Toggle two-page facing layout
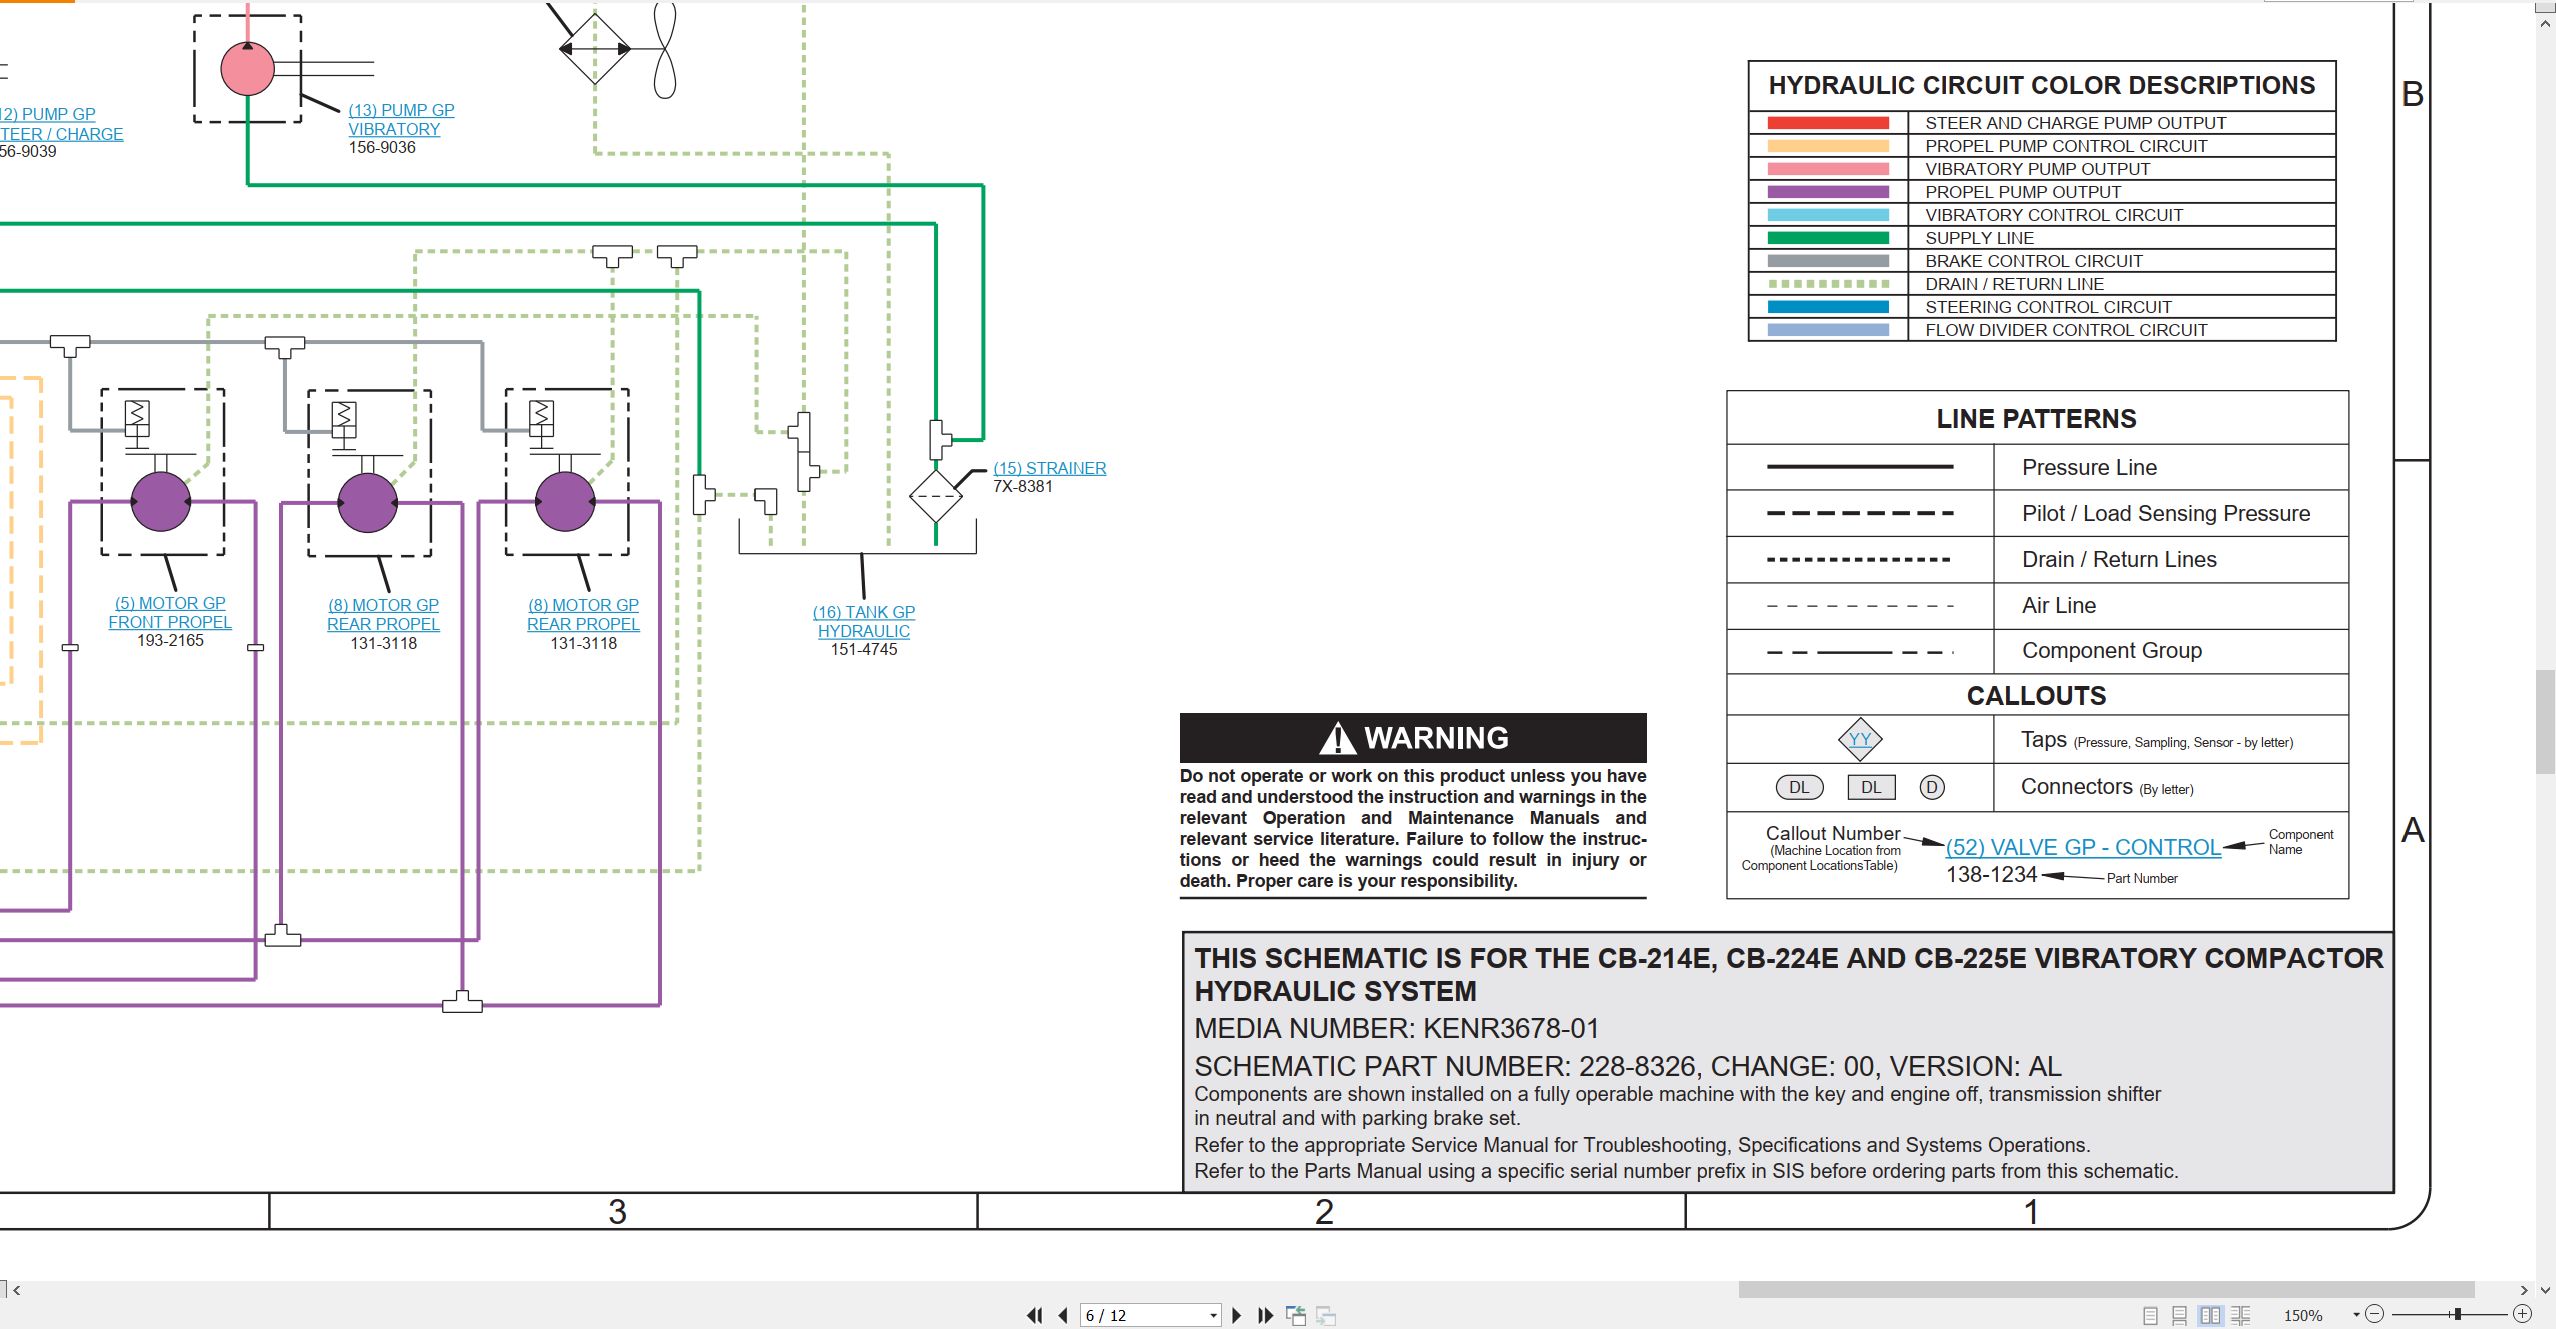The width and height of the screenshot is (2556, 1329). (x=2211, y=1316)
